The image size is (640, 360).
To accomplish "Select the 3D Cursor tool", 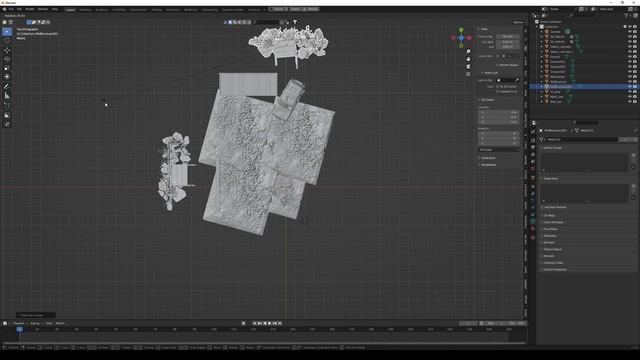I will click(7, 40).
